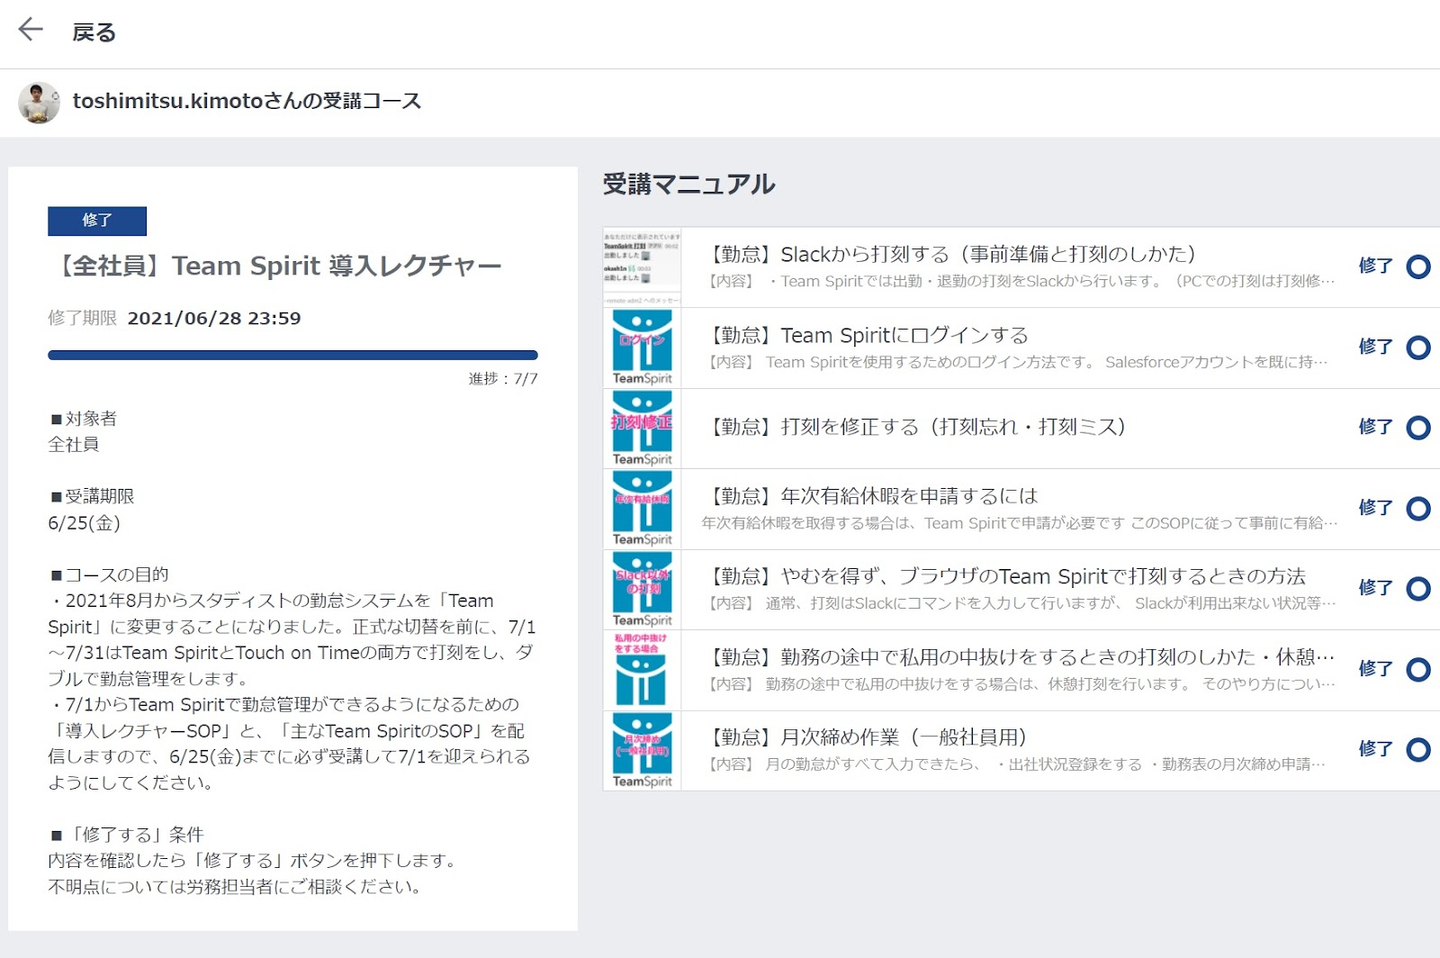The height and width of the screenshot is (958, 1440).
Task: Click the 進捗：7/7 progress text
Action: click(503, 379)
